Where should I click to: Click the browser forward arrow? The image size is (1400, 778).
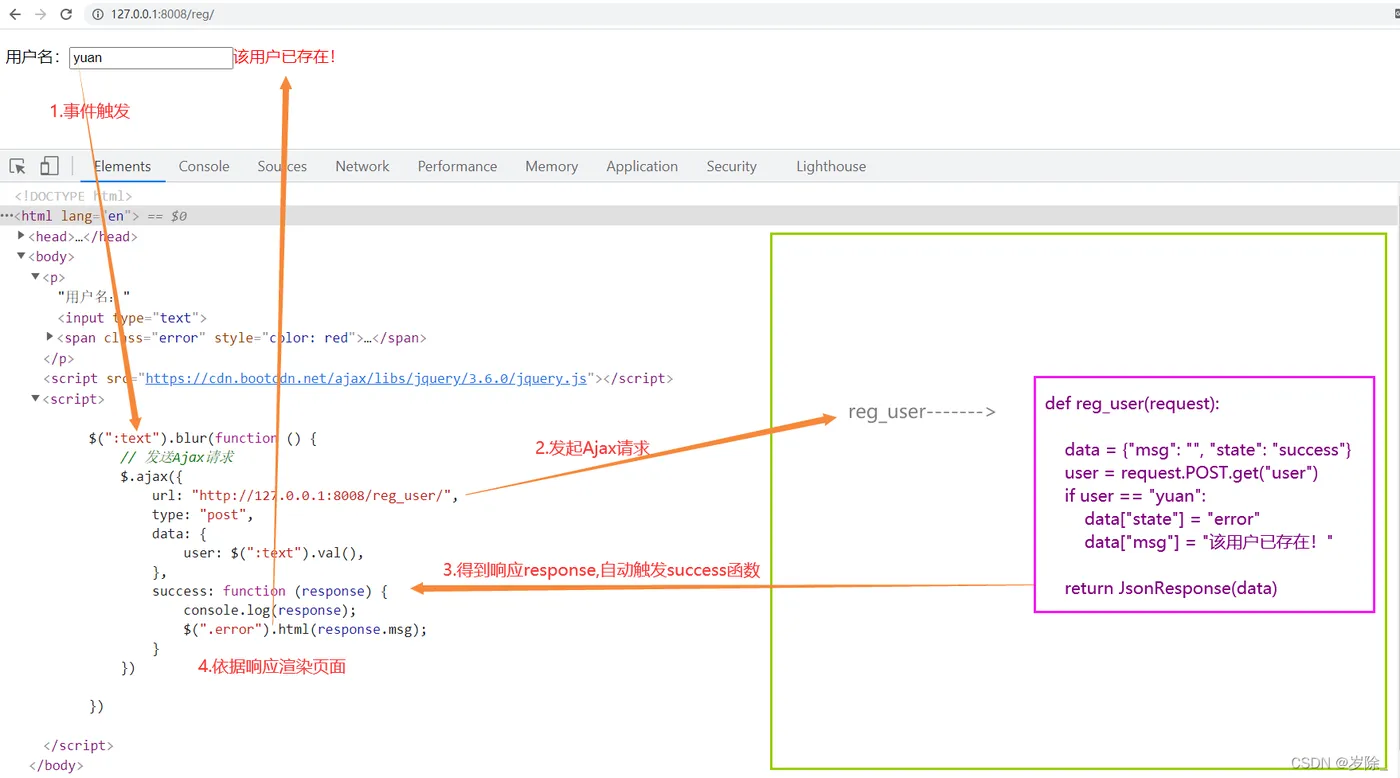click(x=40, y=15)
